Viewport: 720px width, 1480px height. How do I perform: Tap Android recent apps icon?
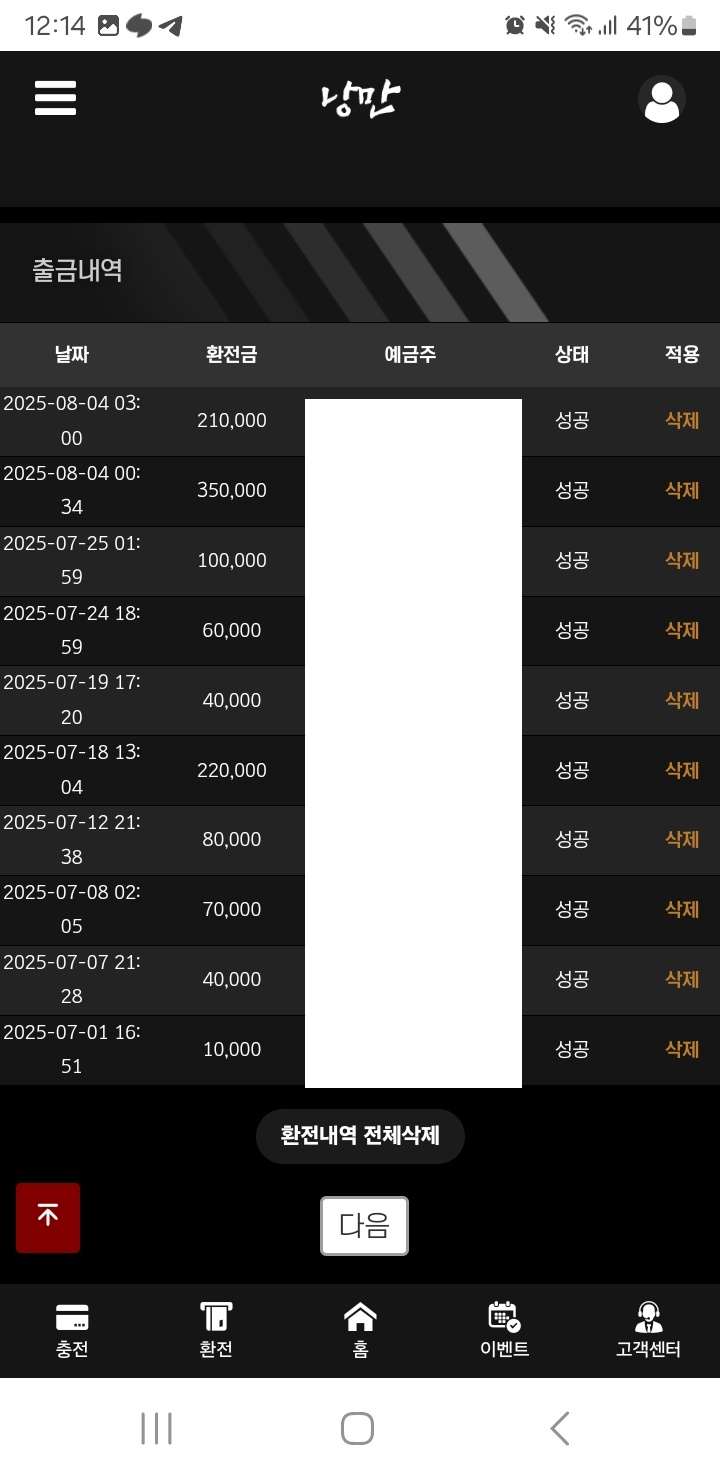[157, 1428]
